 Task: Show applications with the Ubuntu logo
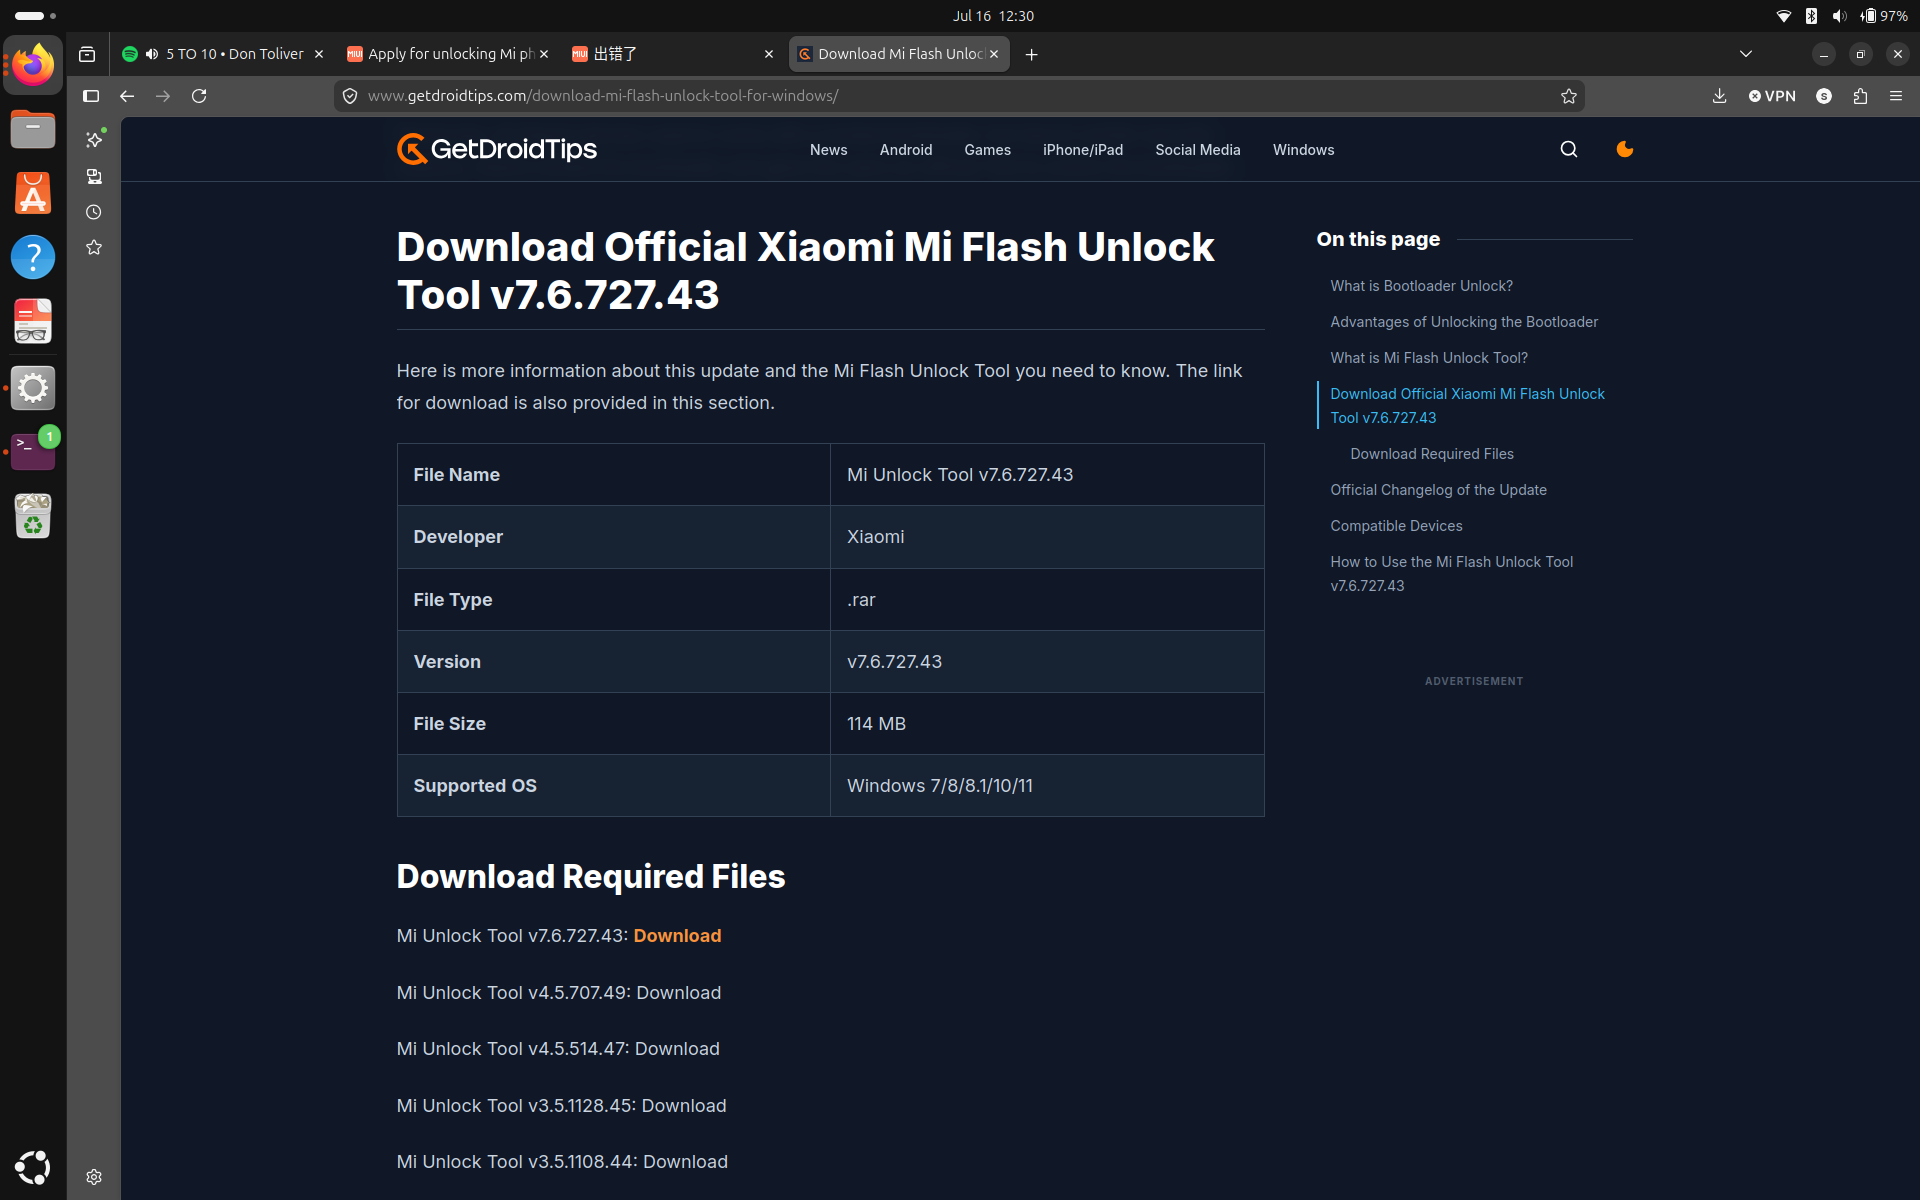(33, 1167)
